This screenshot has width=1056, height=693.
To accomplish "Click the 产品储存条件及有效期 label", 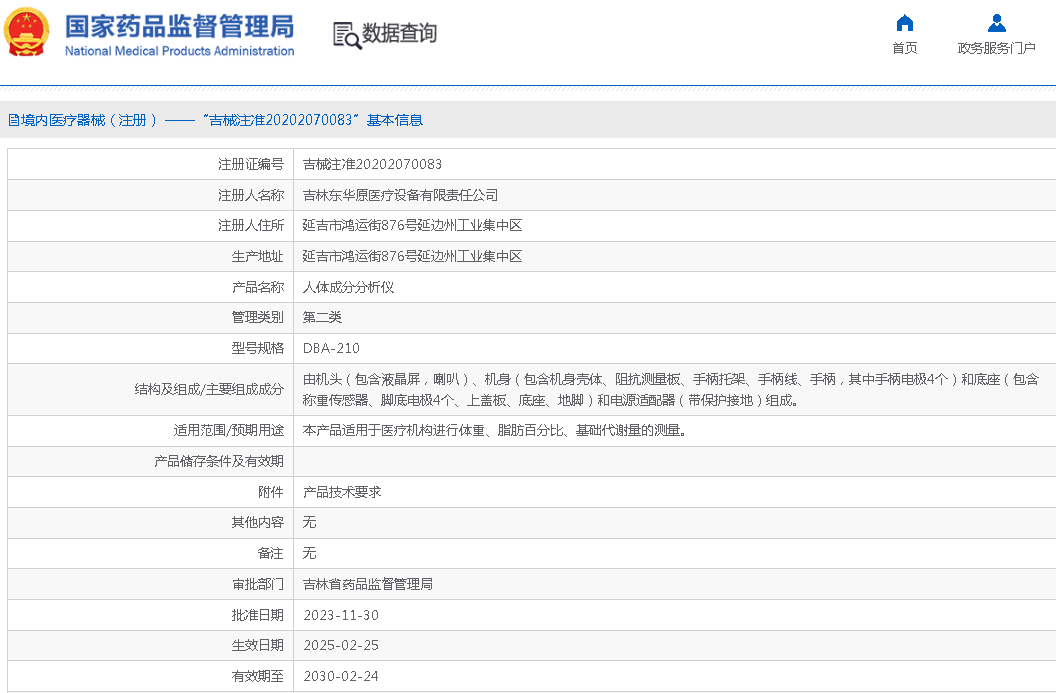I will pos(218,461).
